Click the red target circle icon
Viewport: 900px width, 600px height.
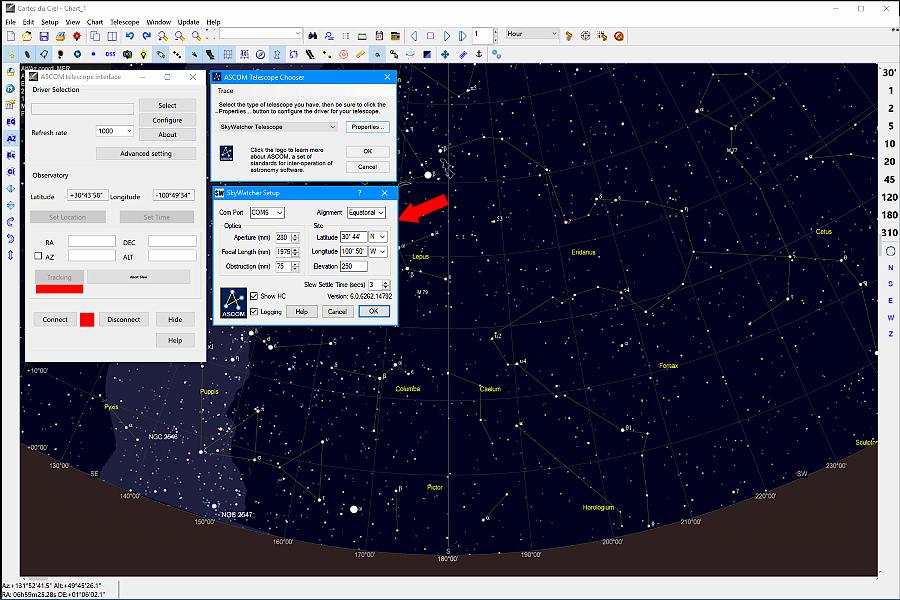(344, 55)
